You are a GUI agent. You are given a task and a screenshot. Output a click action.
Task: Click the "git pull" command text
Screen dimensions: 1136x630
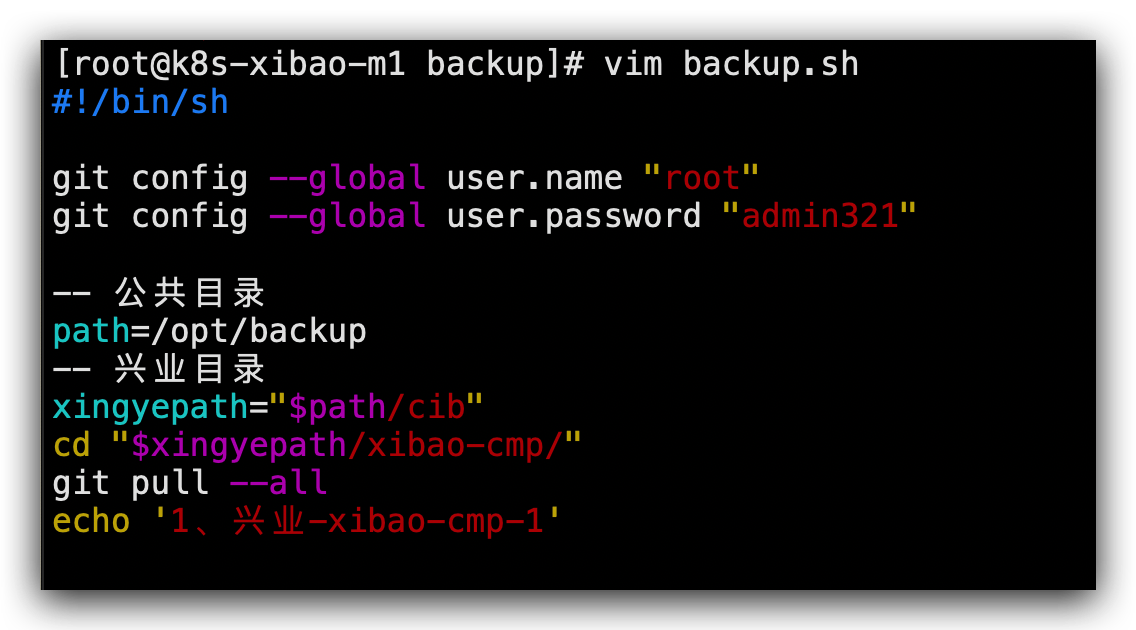130,483
